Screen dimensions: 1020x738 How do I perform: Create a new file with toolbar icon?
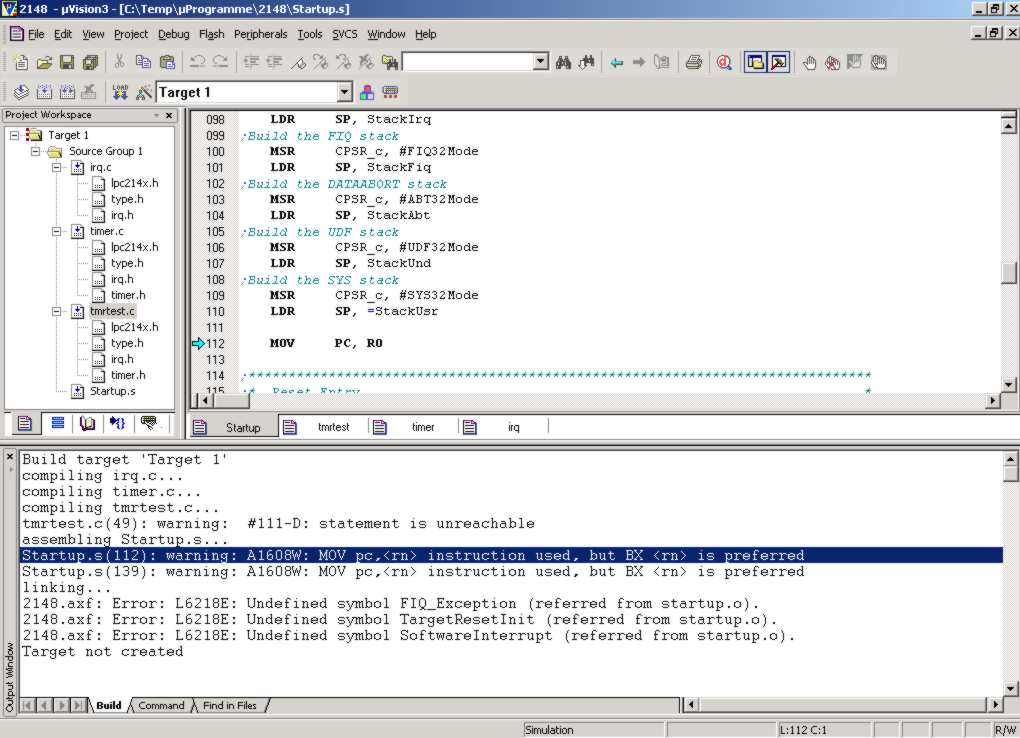point(21,62)
